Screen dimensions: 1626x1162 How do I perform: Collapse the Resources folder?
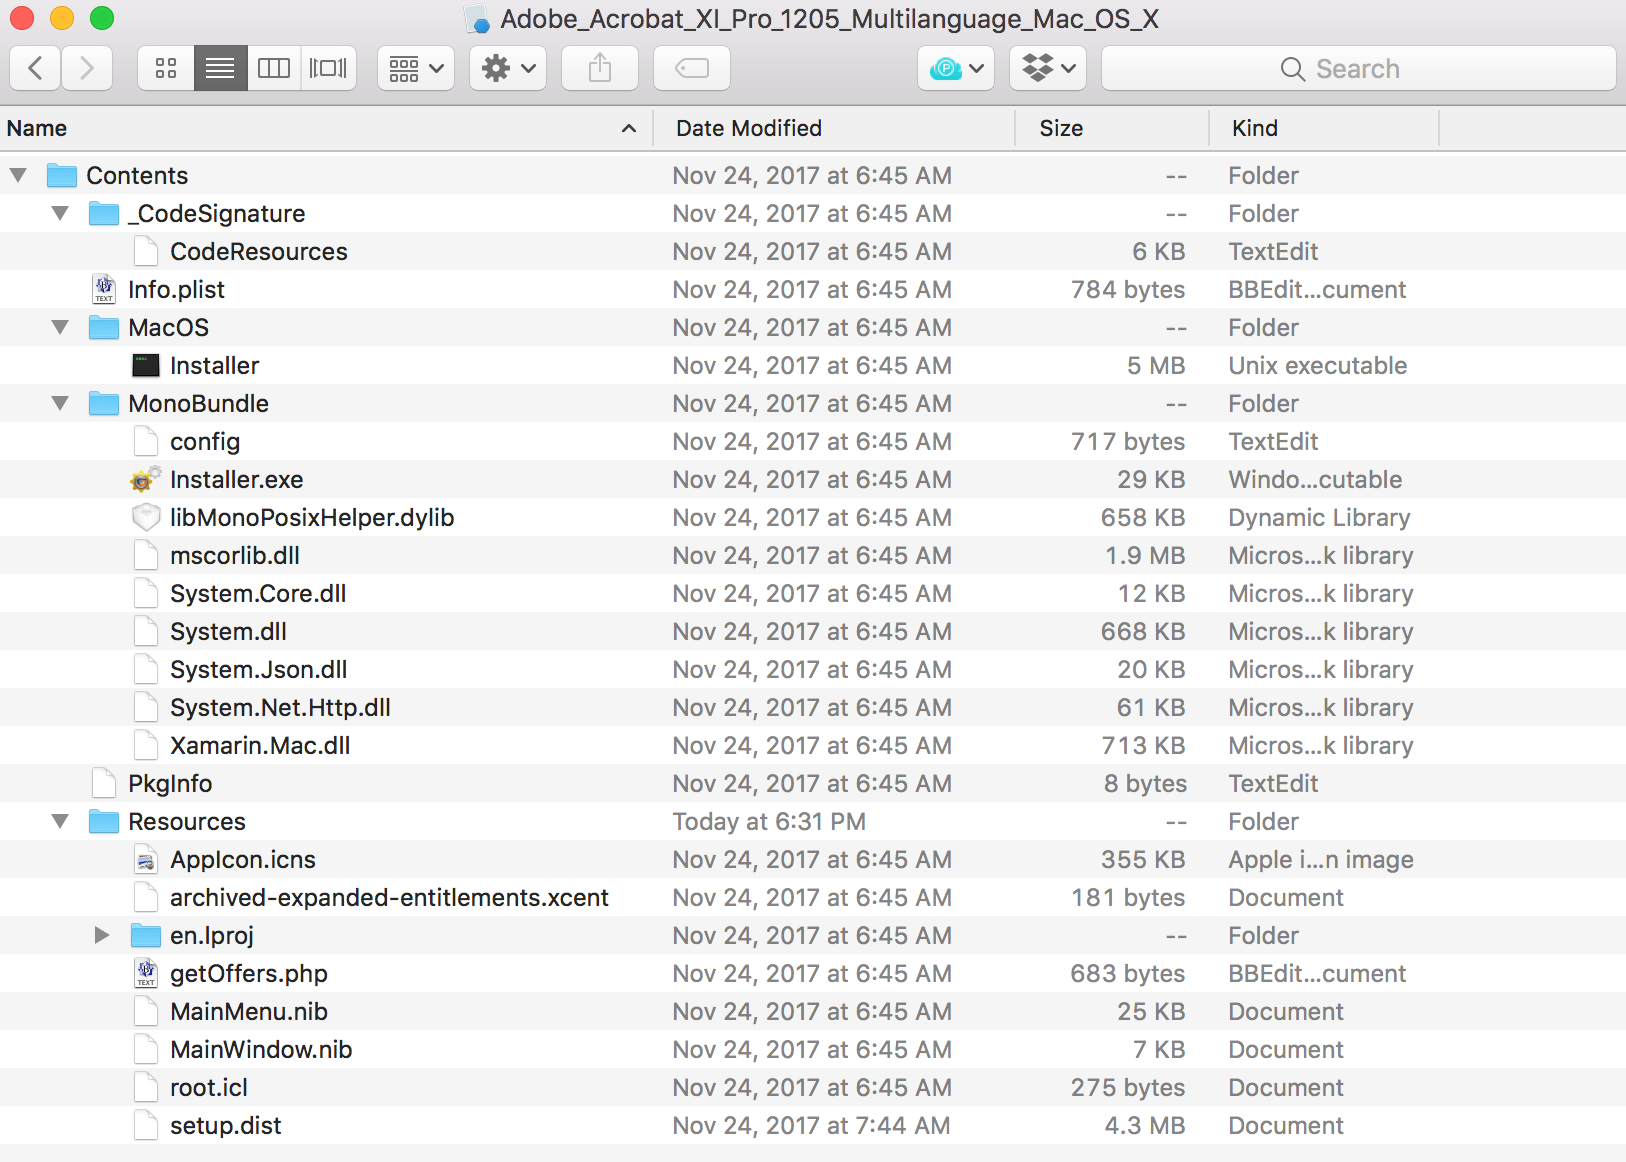click(60, 821)
